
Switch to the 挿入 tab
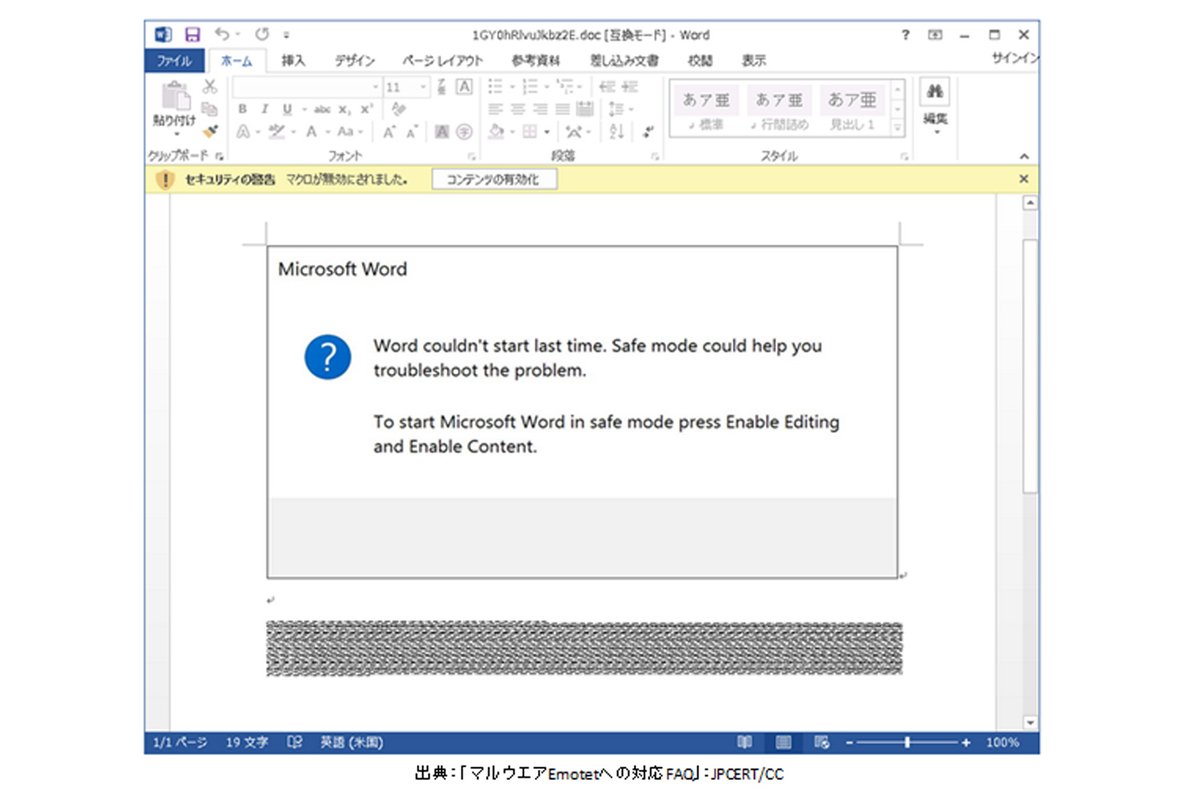[x=293, y=61]
